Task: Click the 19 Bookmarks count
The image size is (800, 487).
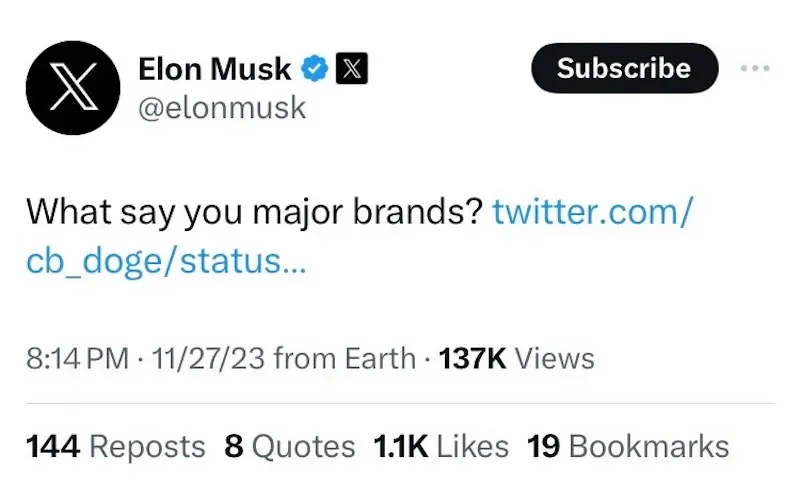Action: click(628, 446)
